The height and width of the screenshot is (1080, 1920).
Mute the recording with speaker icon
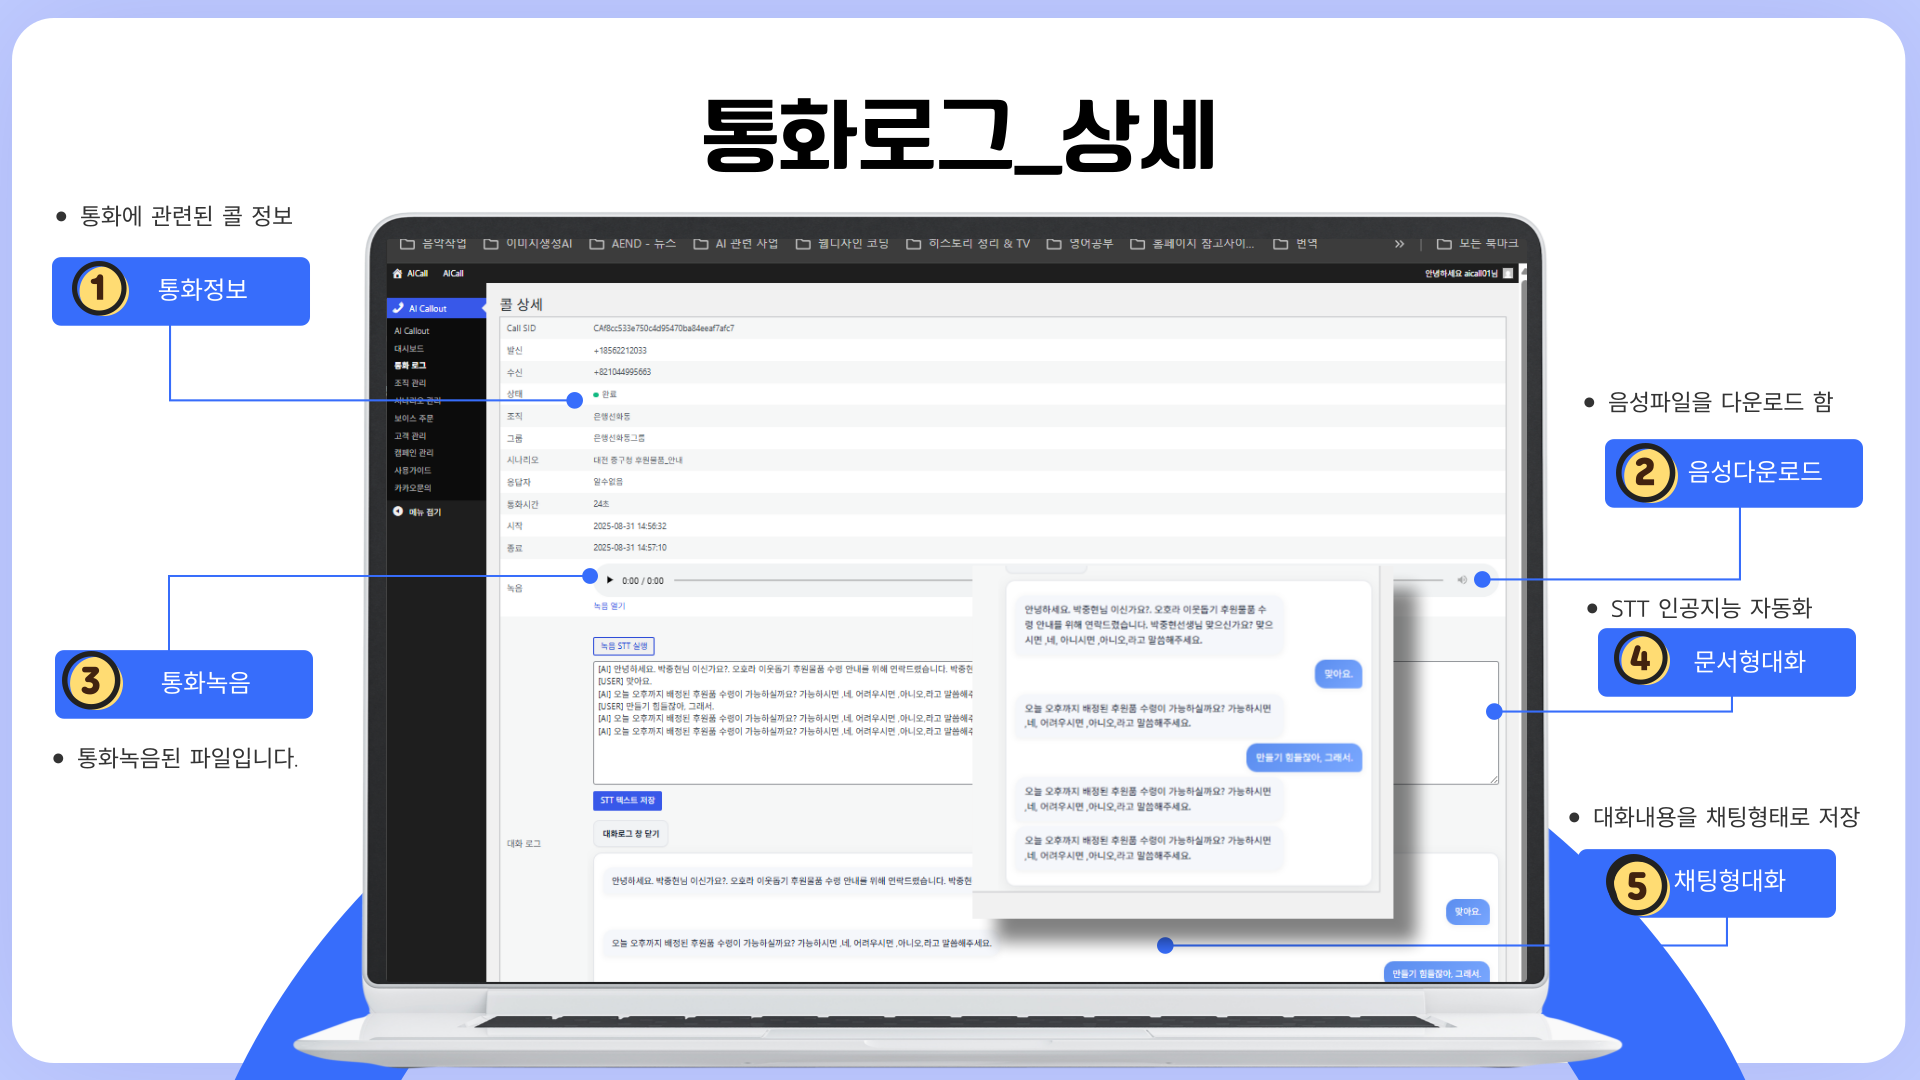pyautogui.click(x=1461, y=580)
